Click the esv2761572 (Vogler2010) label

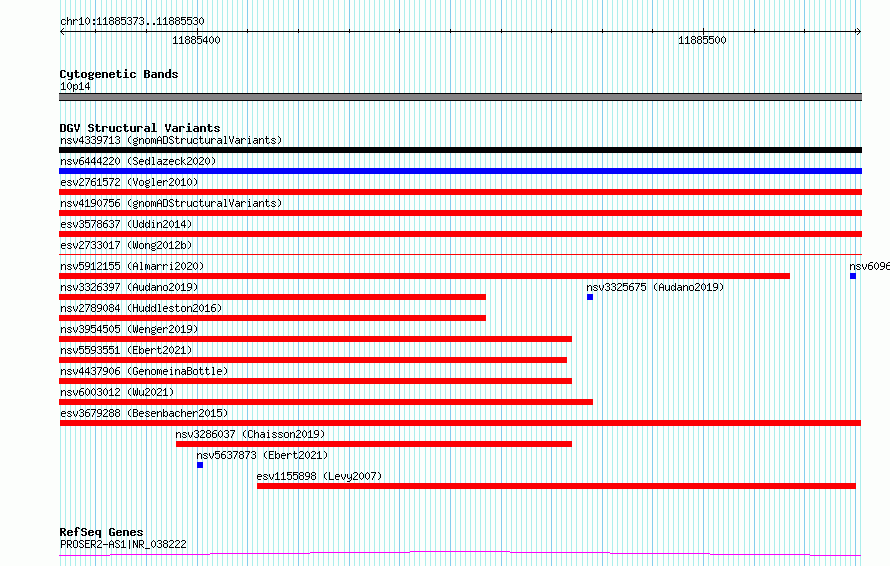coord(129,182)
